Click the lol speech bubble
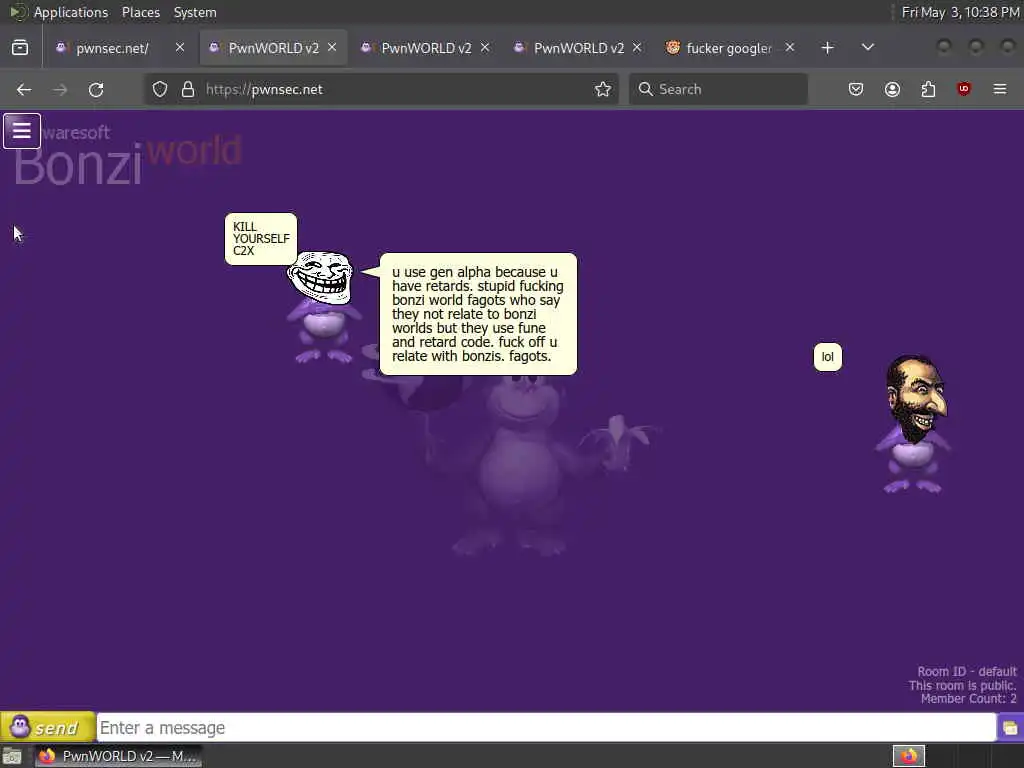This screenshot has width=1024, height=768. (827, 357)
